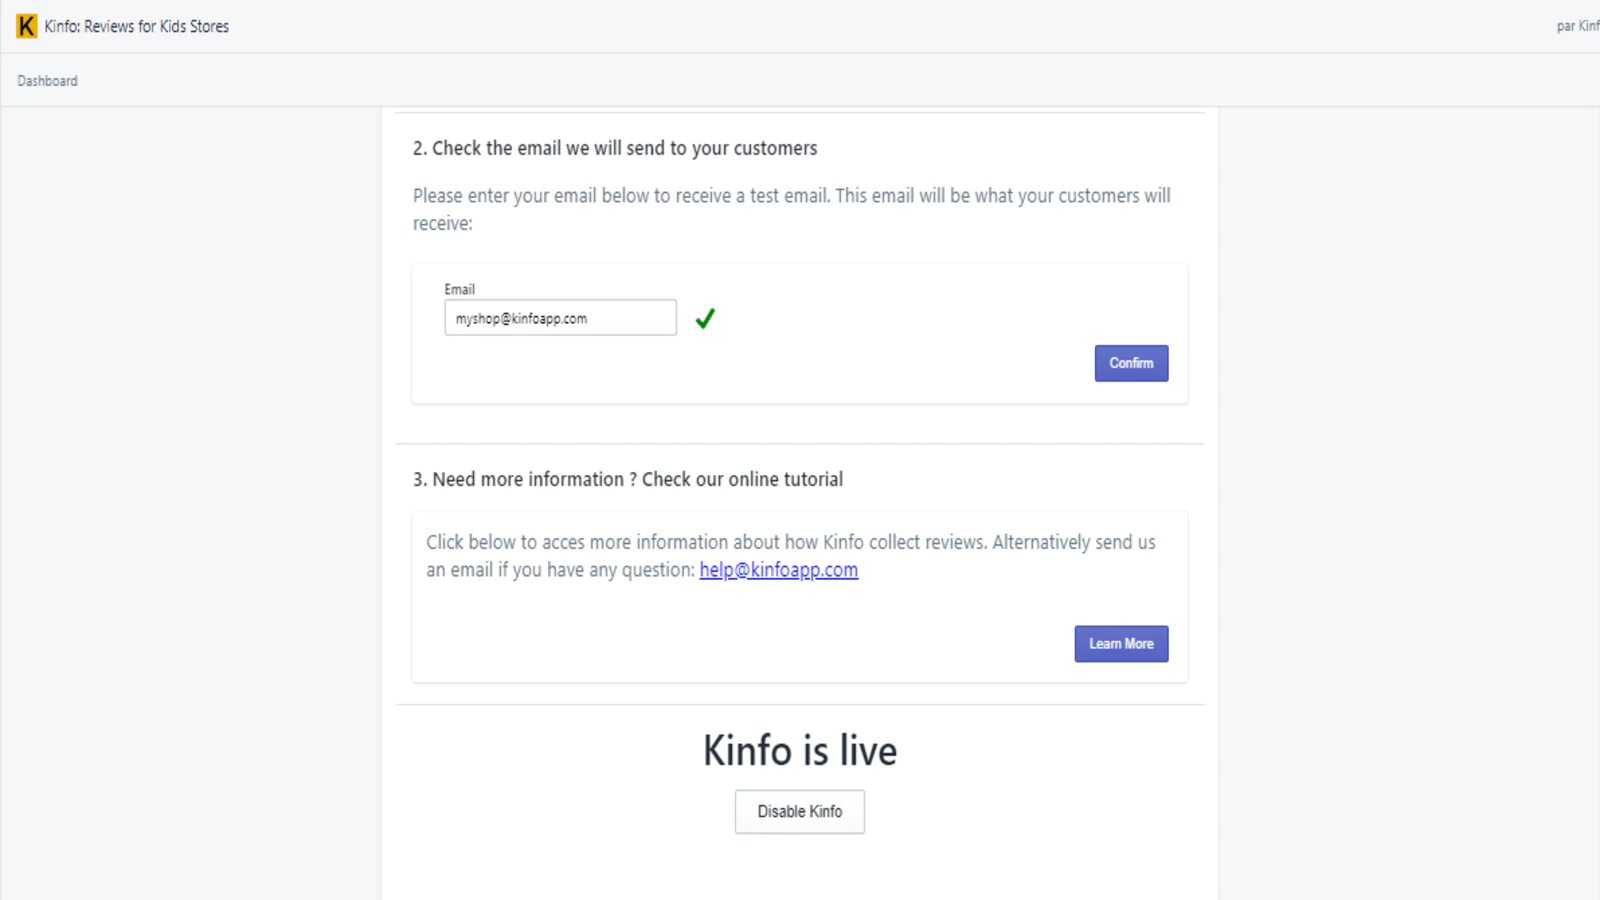Click the 'Email' field label
Image resolution: width=1600 pixels, height=900 pixels.
(460, 289)
